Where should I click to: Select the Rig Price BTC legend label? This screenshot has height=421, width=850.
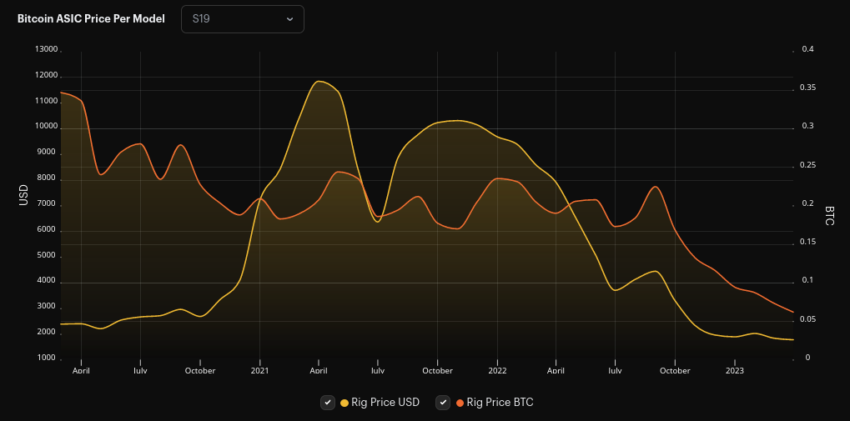[x=499, y=402]
